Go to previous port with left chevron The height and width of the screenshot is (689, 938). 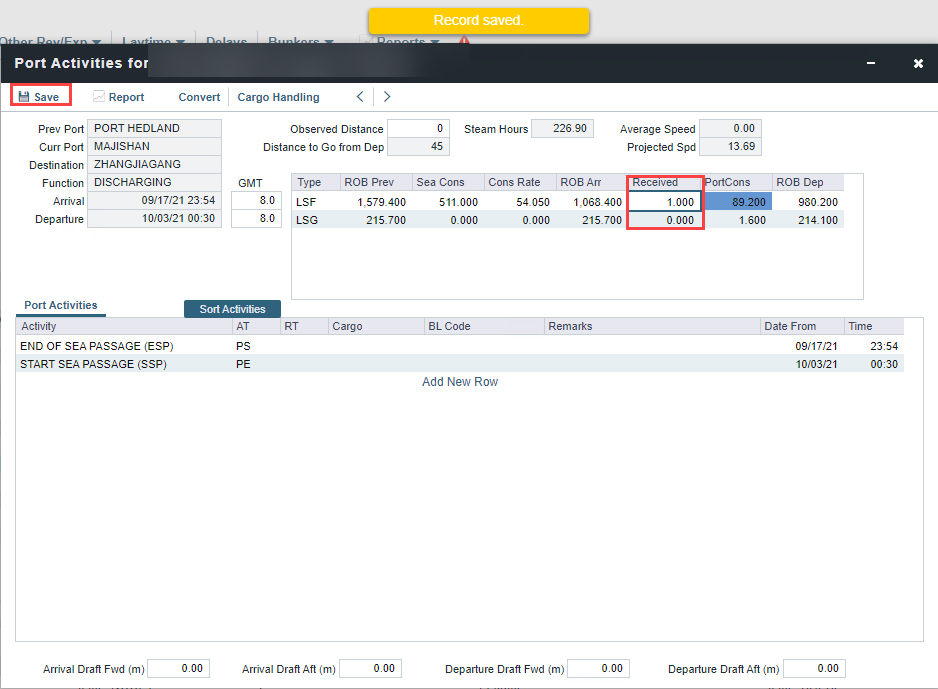[361, 97]
